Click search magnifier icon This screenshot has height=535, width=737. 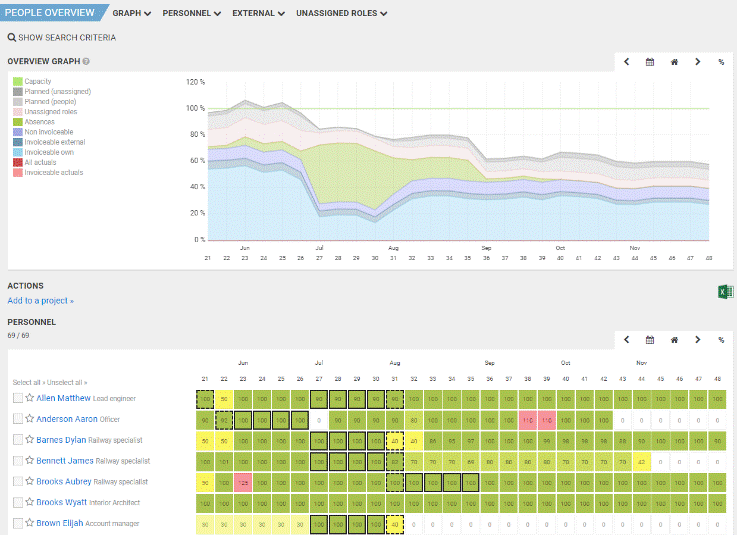[12, 37]
